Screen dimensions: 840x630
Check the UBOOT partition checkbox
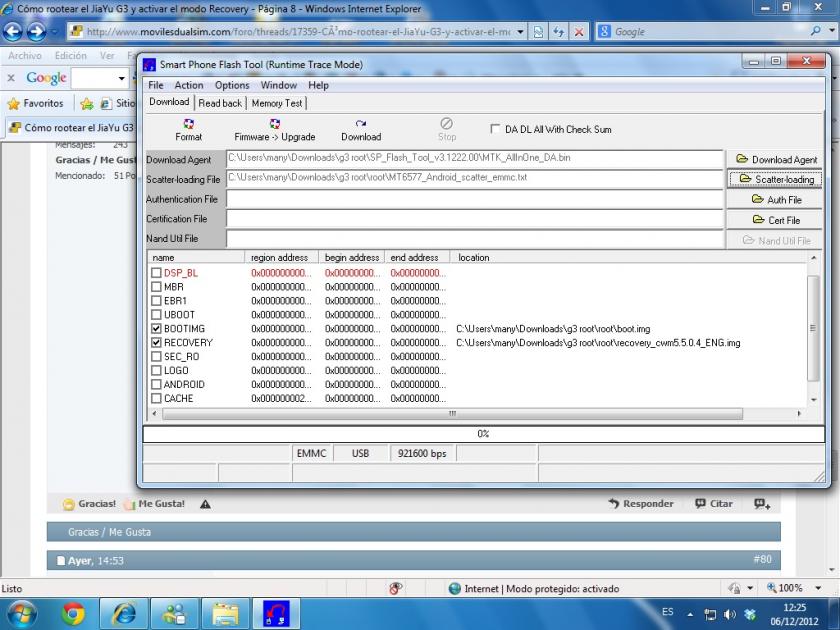point(156,314)
